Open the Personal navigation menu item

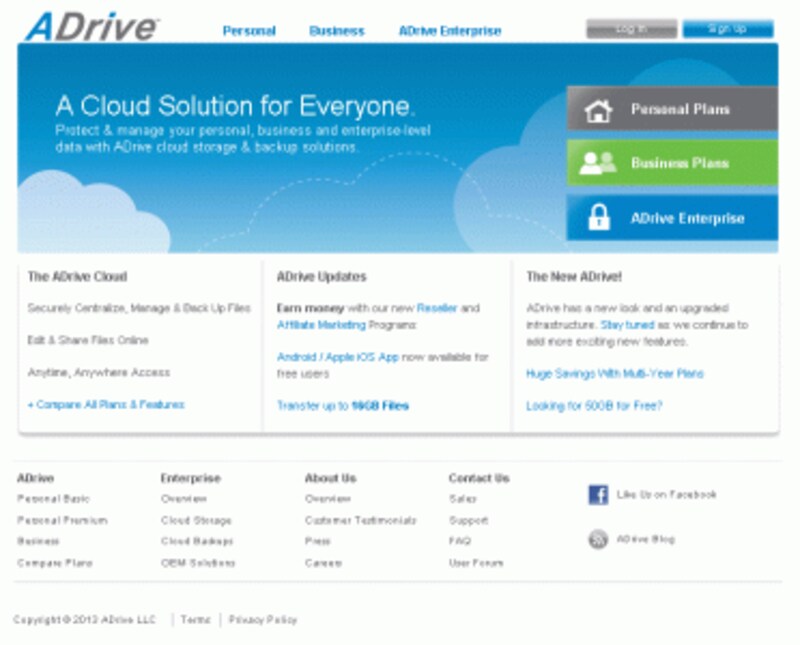point(249,31)
